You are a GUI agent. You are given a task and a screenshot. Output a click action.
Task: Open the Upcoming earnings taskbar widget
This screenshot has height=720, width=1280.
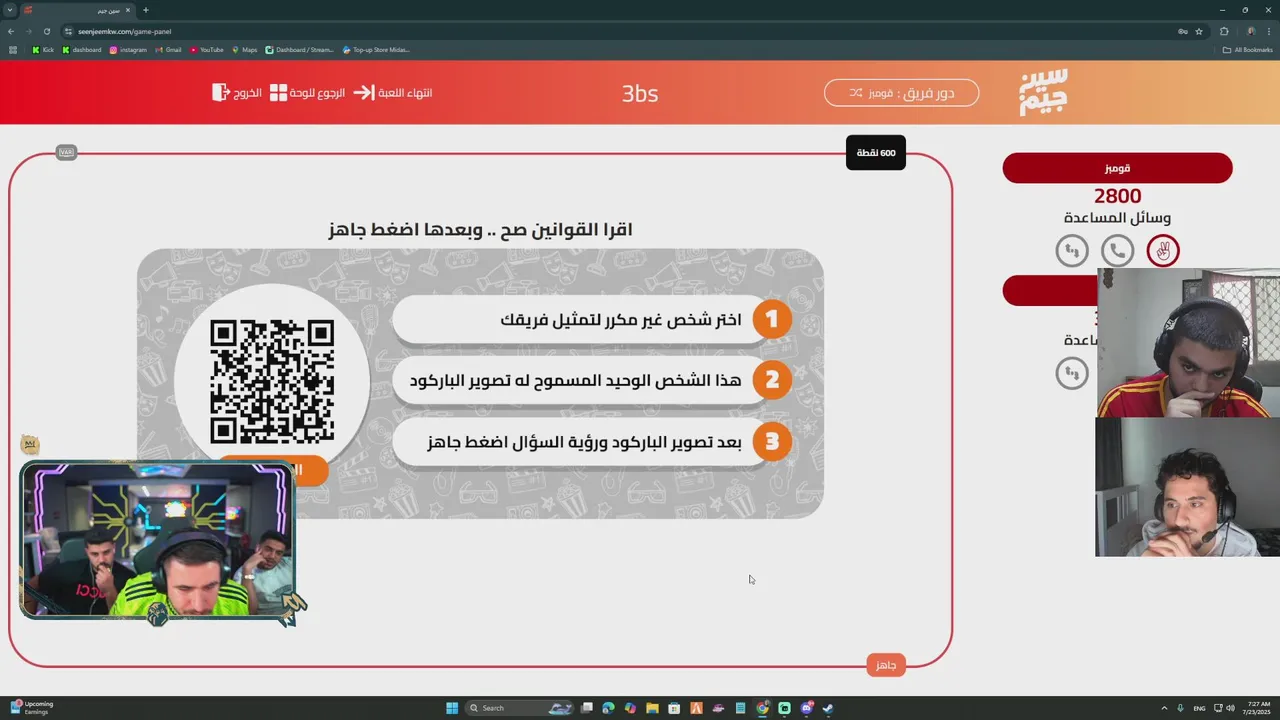tap(32, 708)
